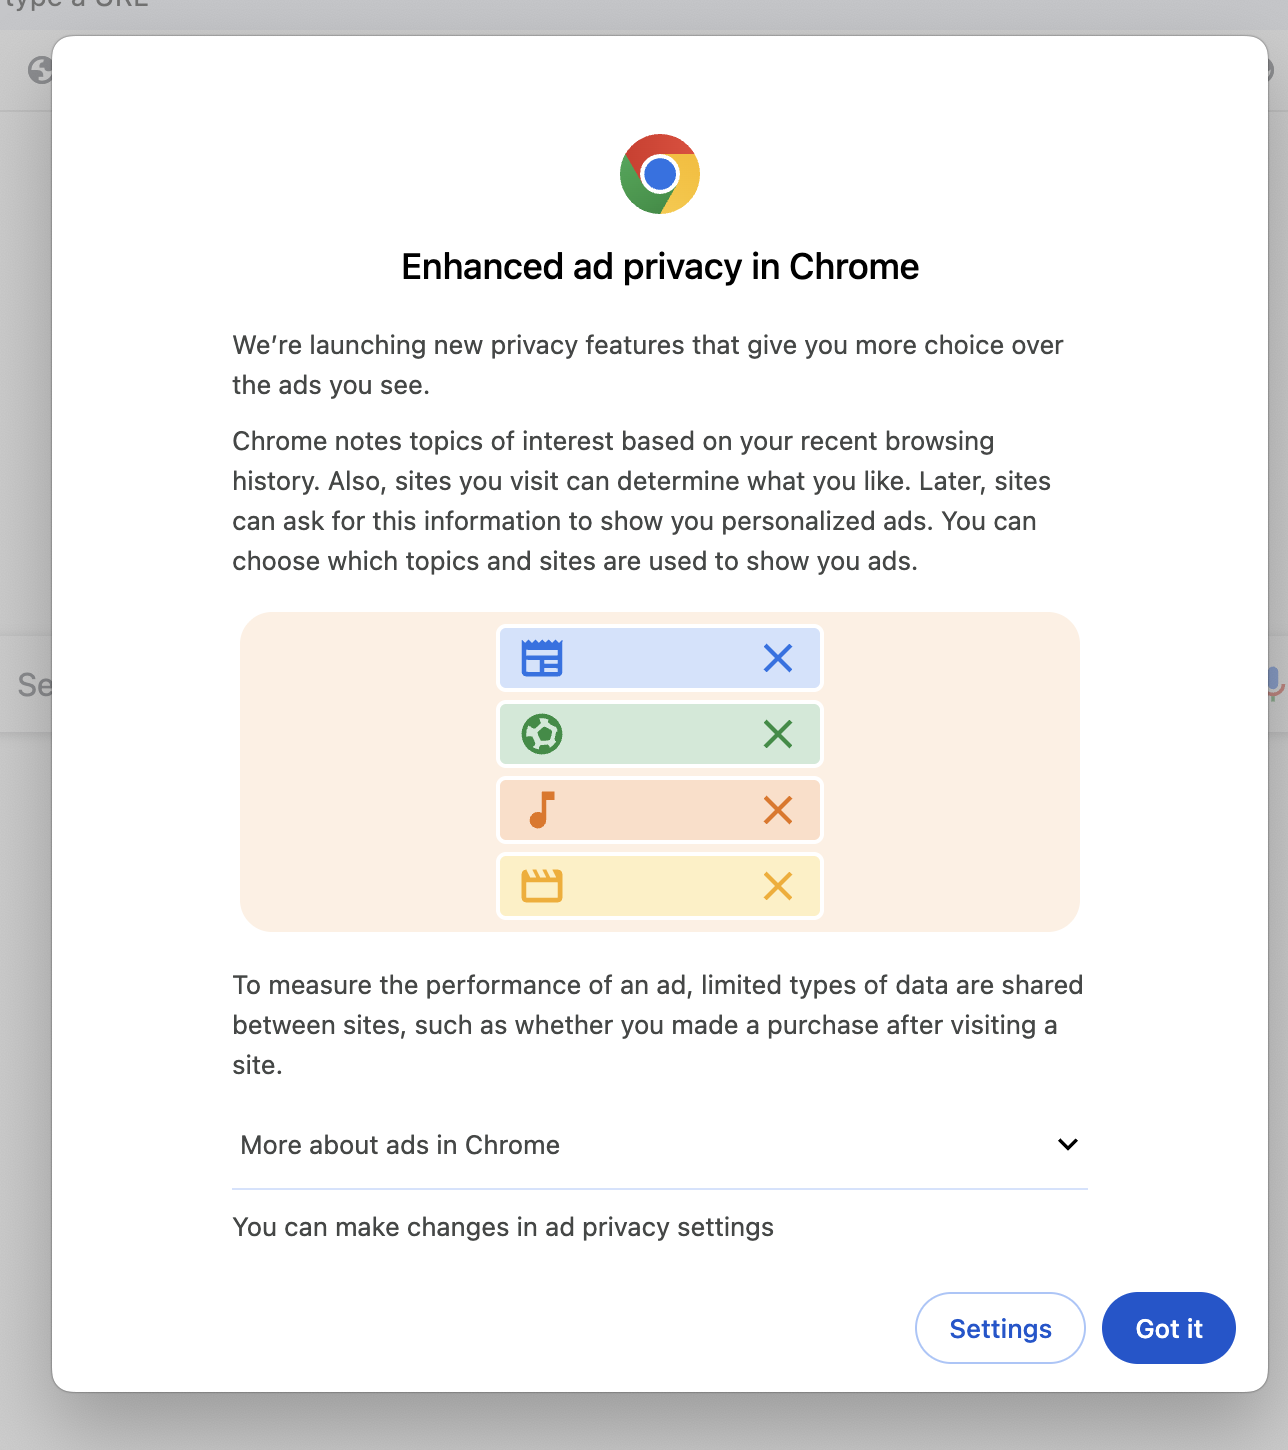
Task: Click the globe icon behind dialog corner
Action: pyautogui.click(x=39, y=70)
